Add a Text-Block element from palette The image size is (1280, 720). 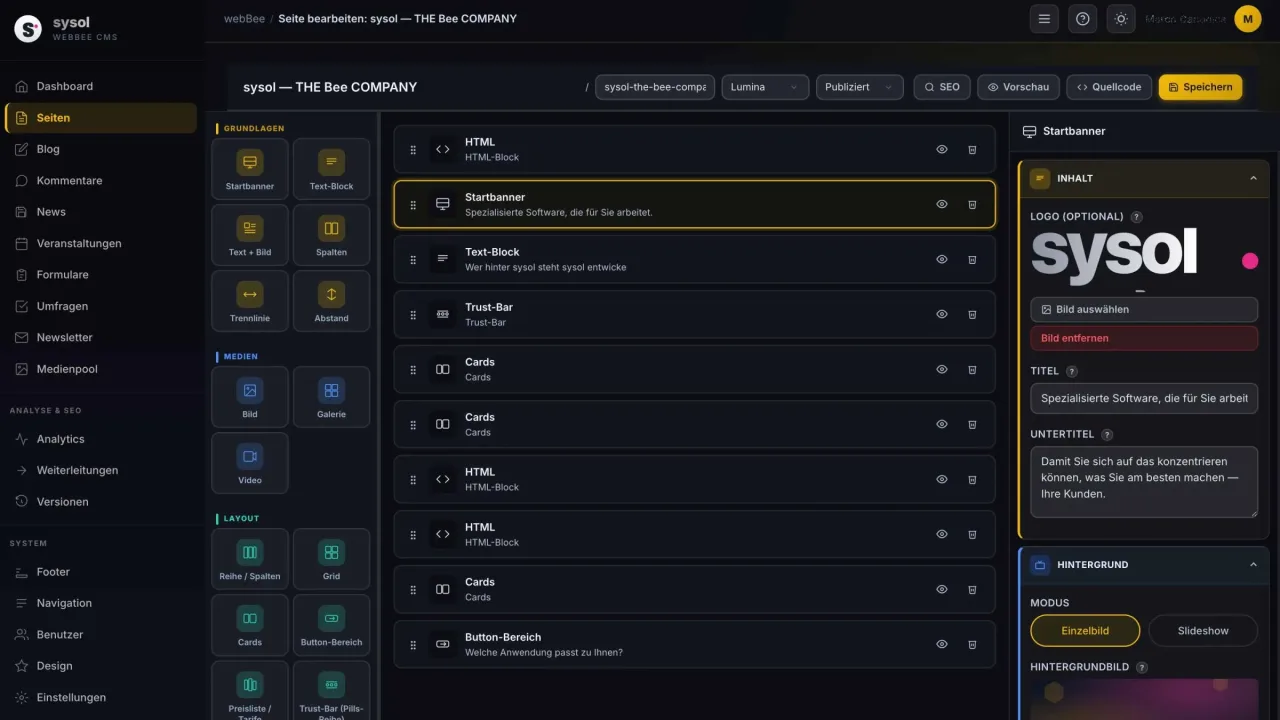tap(331, 168)
